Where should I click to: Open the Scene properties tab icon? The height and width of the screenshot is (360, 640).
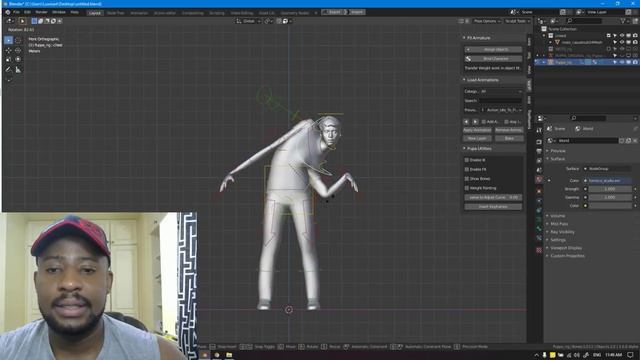[539, 170]
